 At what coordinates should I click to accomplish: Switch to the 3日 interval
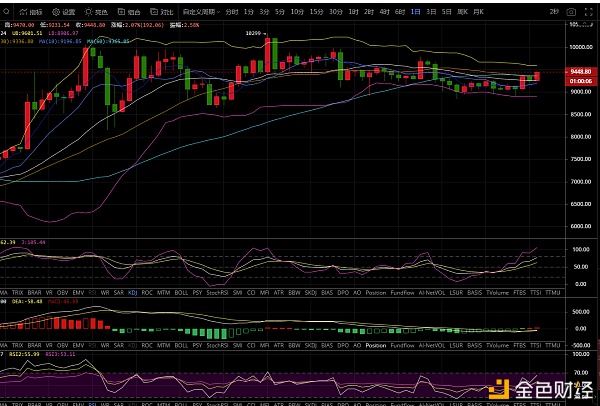click(431, 12)
